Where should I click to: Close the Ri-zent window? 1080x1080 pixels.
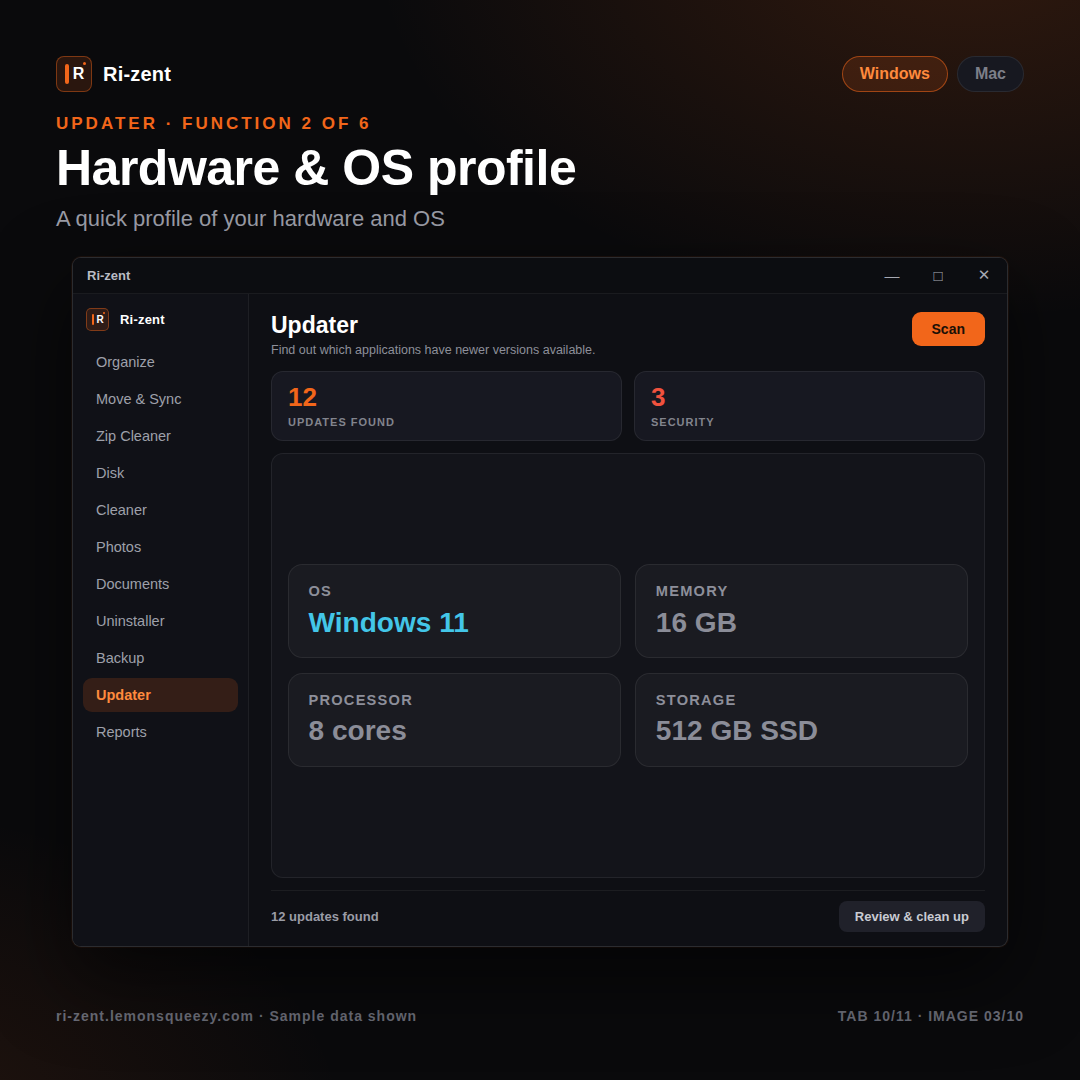[984, 276]
